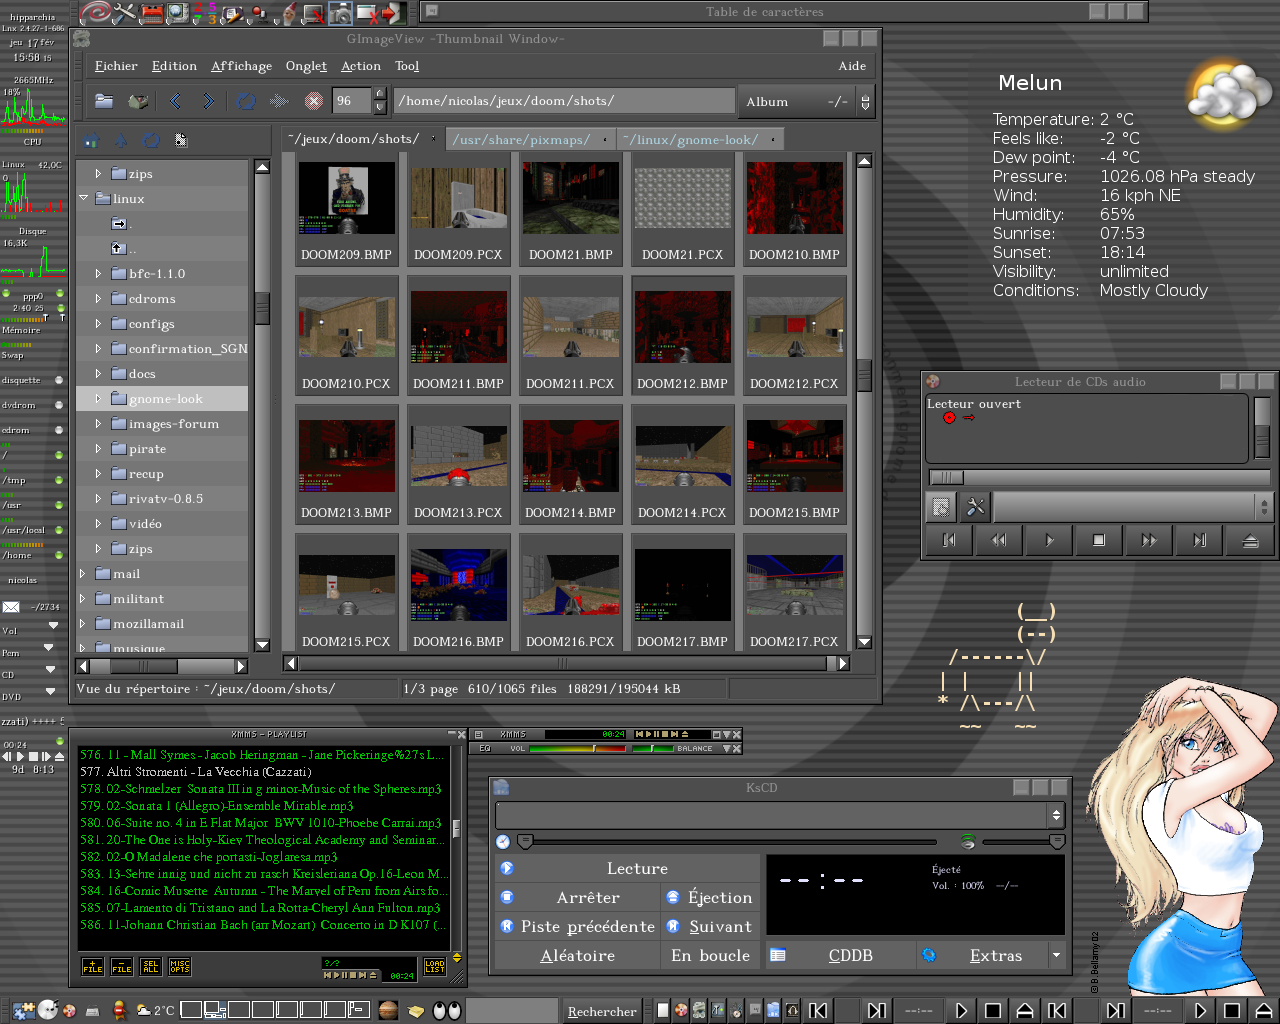
Task: Toggle the EQ button in XMMS
Action: [x=485, y=748]
